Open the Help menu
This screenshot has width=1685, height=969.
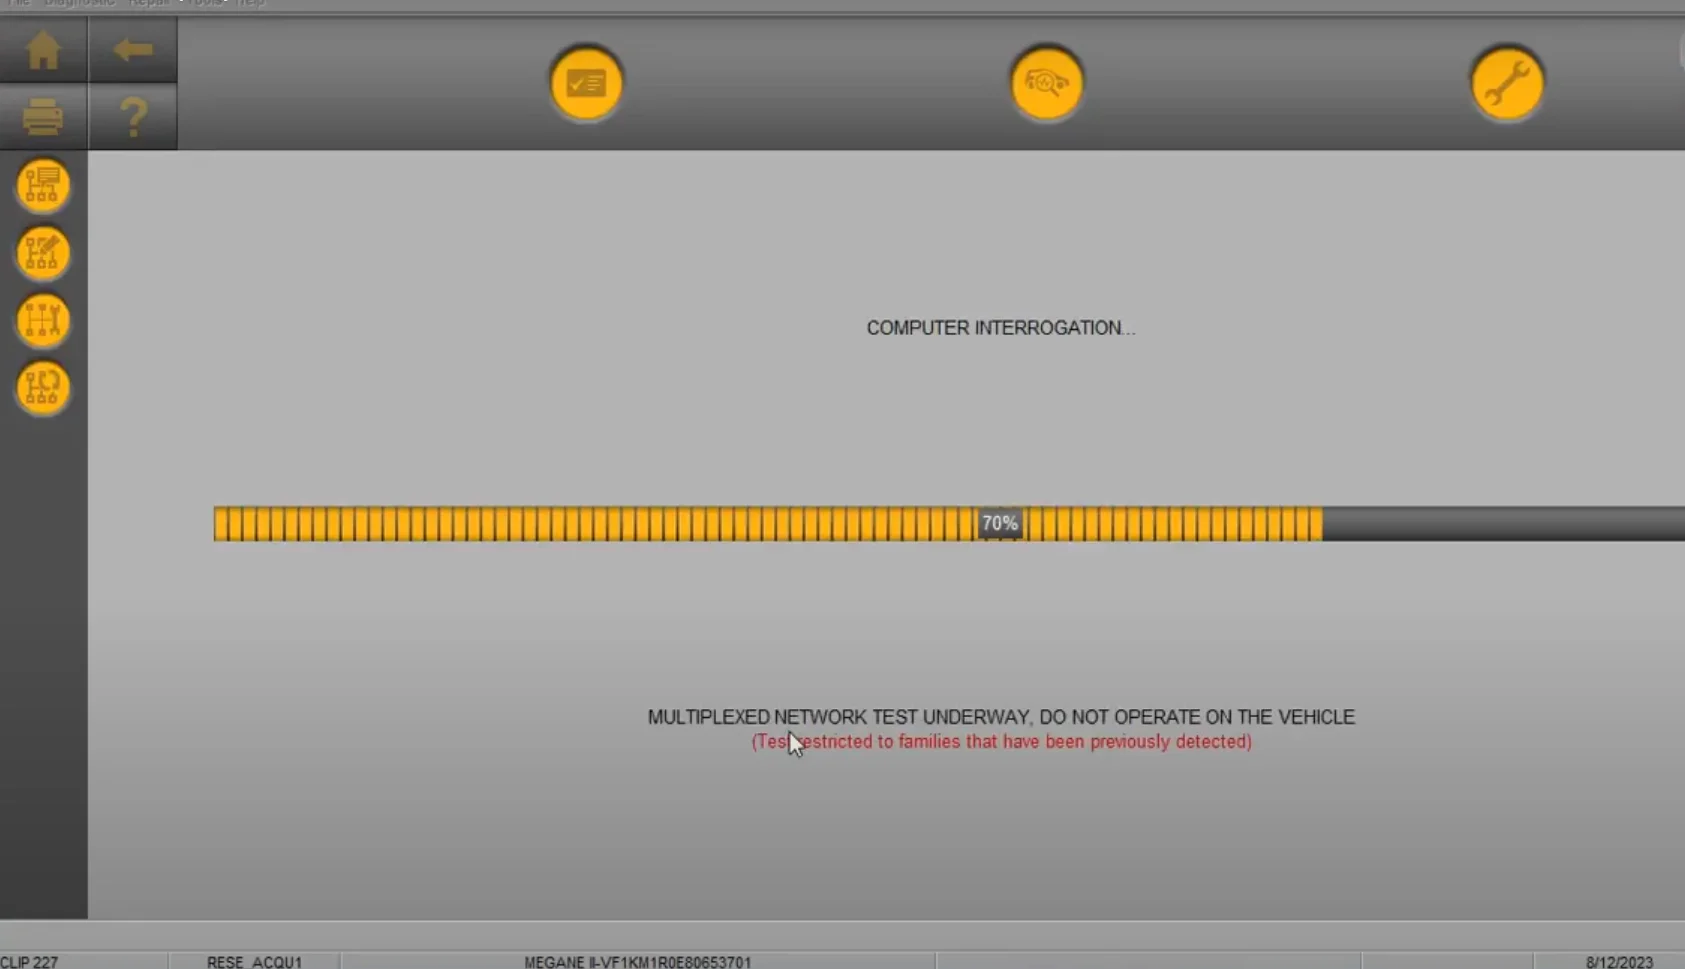click(x=250, y=3)
